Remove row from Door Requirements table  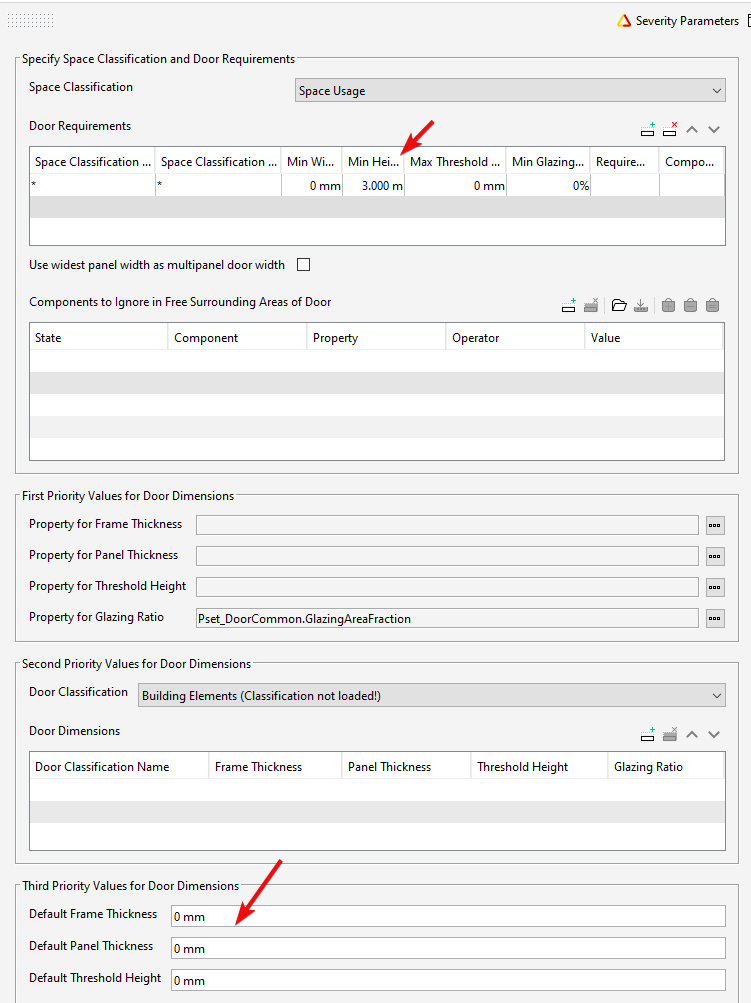[x=670, y=129]
